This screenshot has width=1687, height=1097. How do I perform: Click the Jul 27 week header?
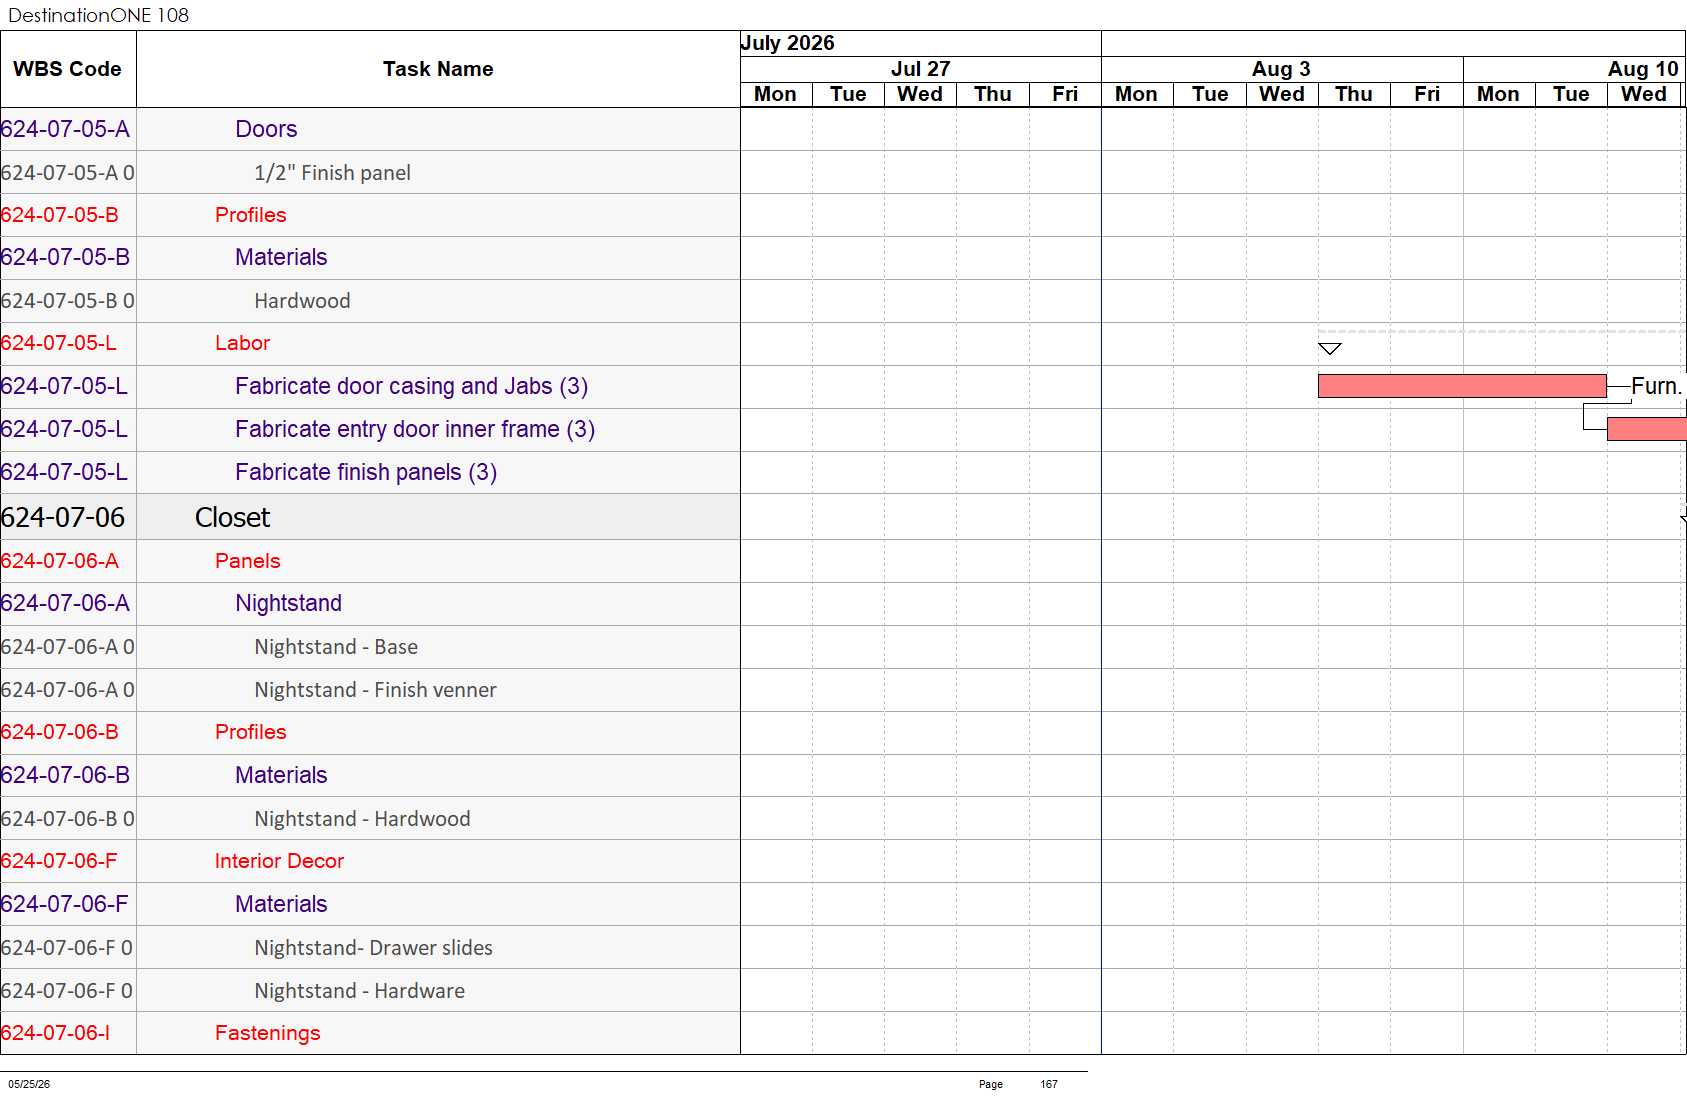[x=920, y=69]
